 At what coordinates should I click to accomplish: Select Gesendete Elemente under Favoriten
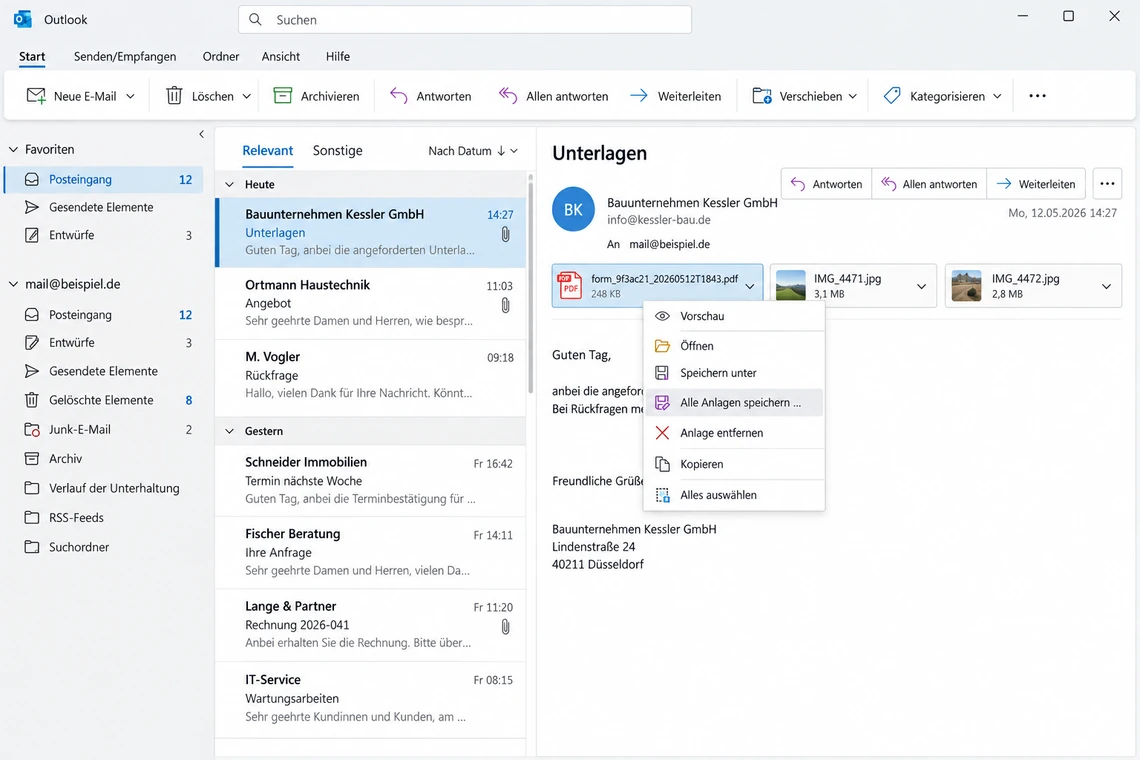pyautogui.click(x=103, y=207)
